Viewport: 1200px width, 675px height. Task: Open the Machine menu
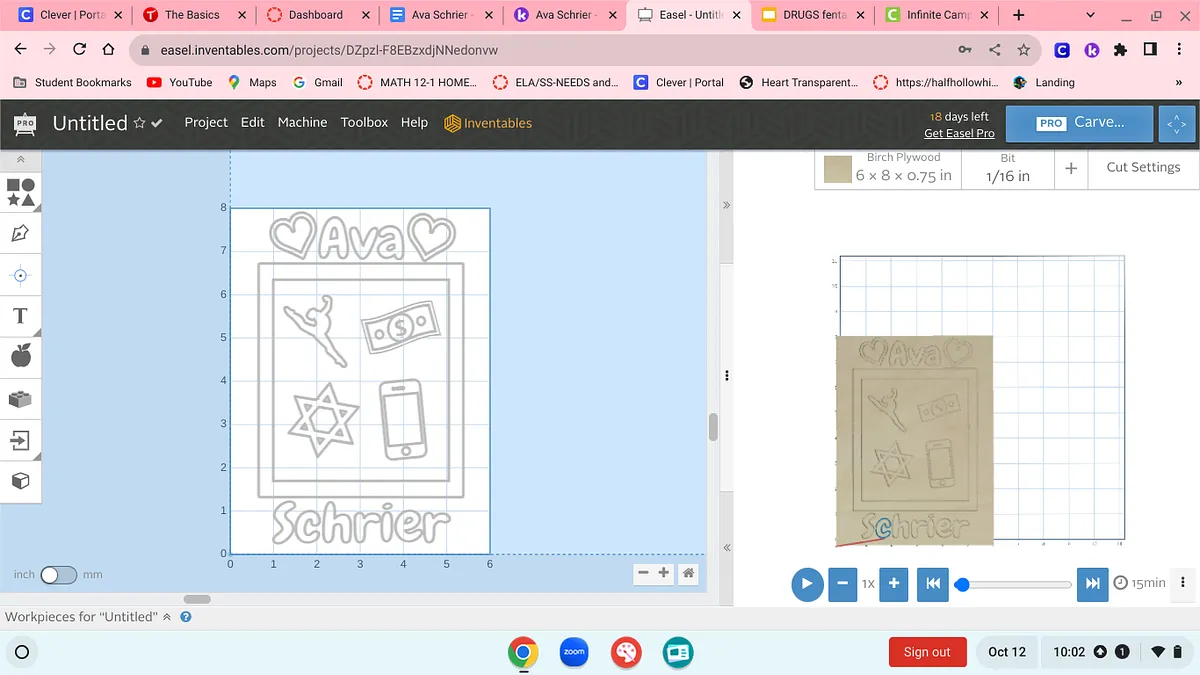pos(302,122)
